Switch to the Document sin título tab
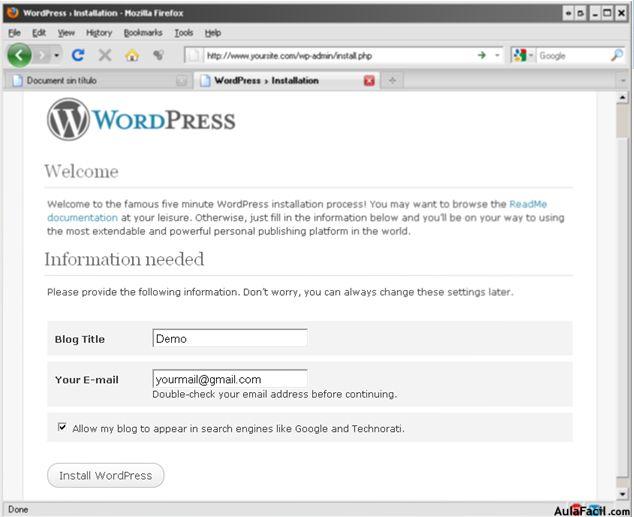 97,80
